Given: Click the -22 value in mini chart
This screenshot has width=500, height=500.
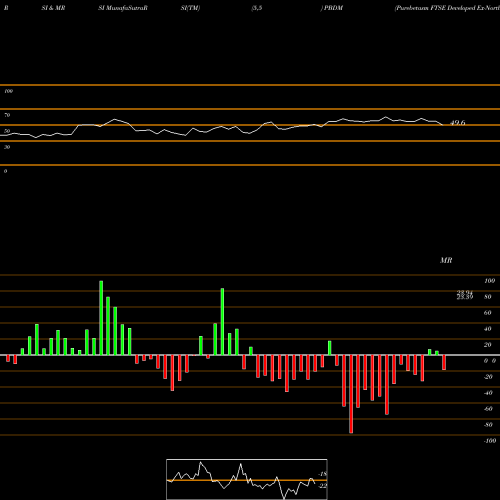Looking at the screenshot, I should [323, 486].
